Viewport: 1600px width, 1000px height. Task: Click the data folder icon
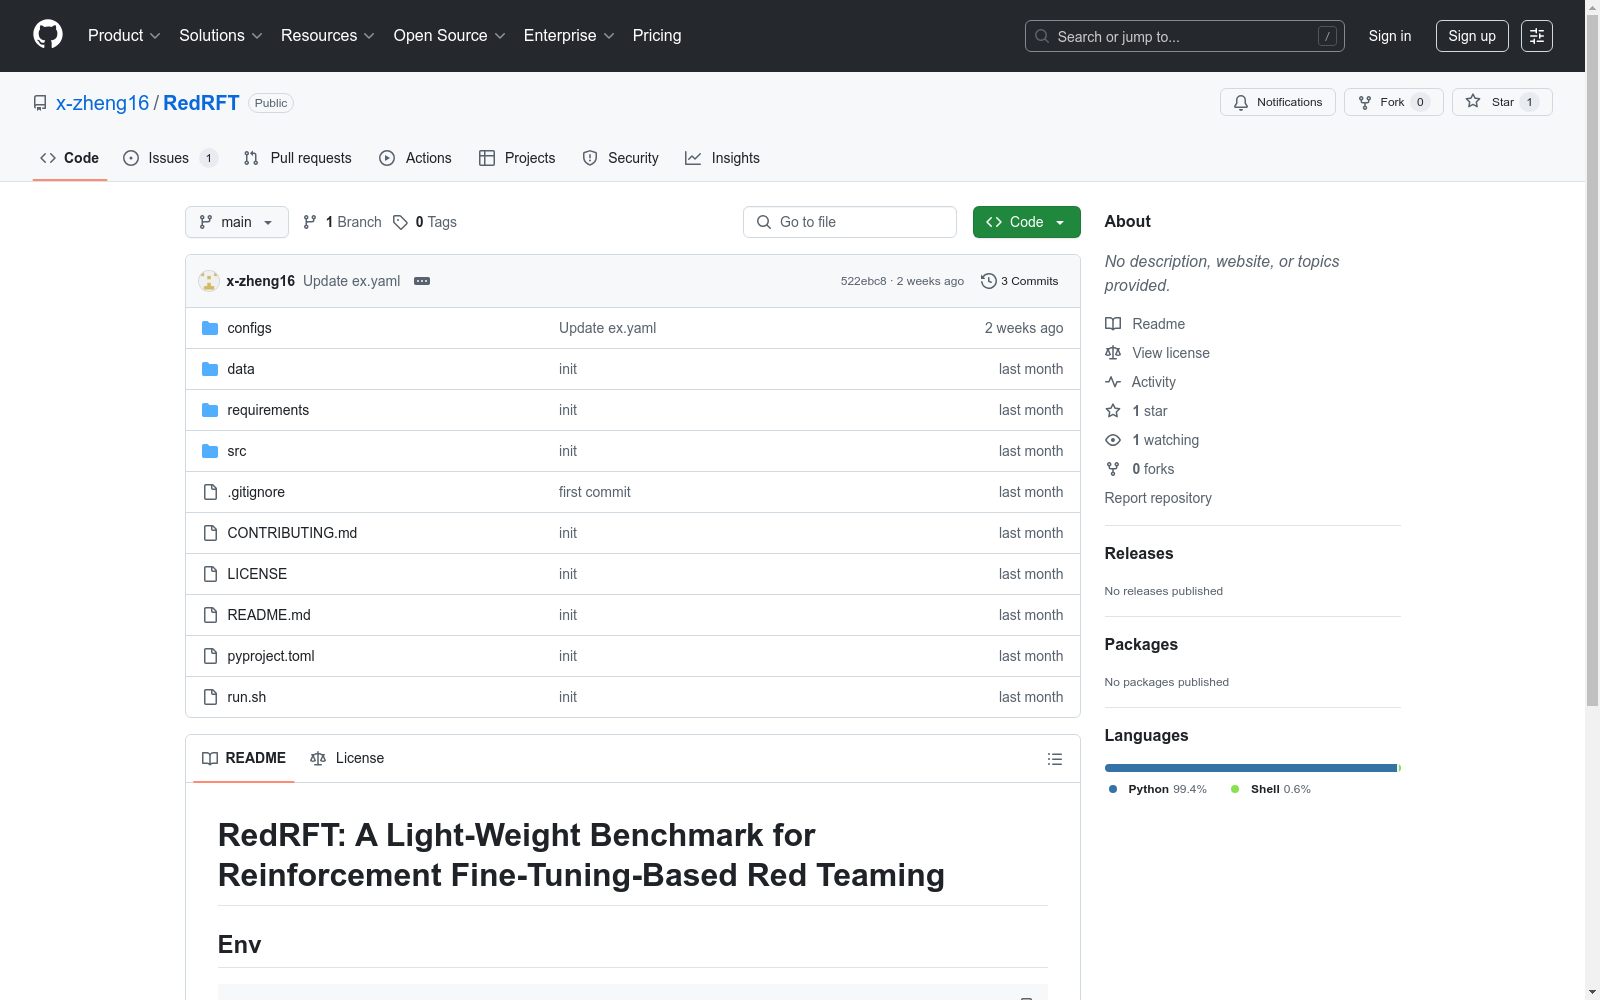click(210, 369)
